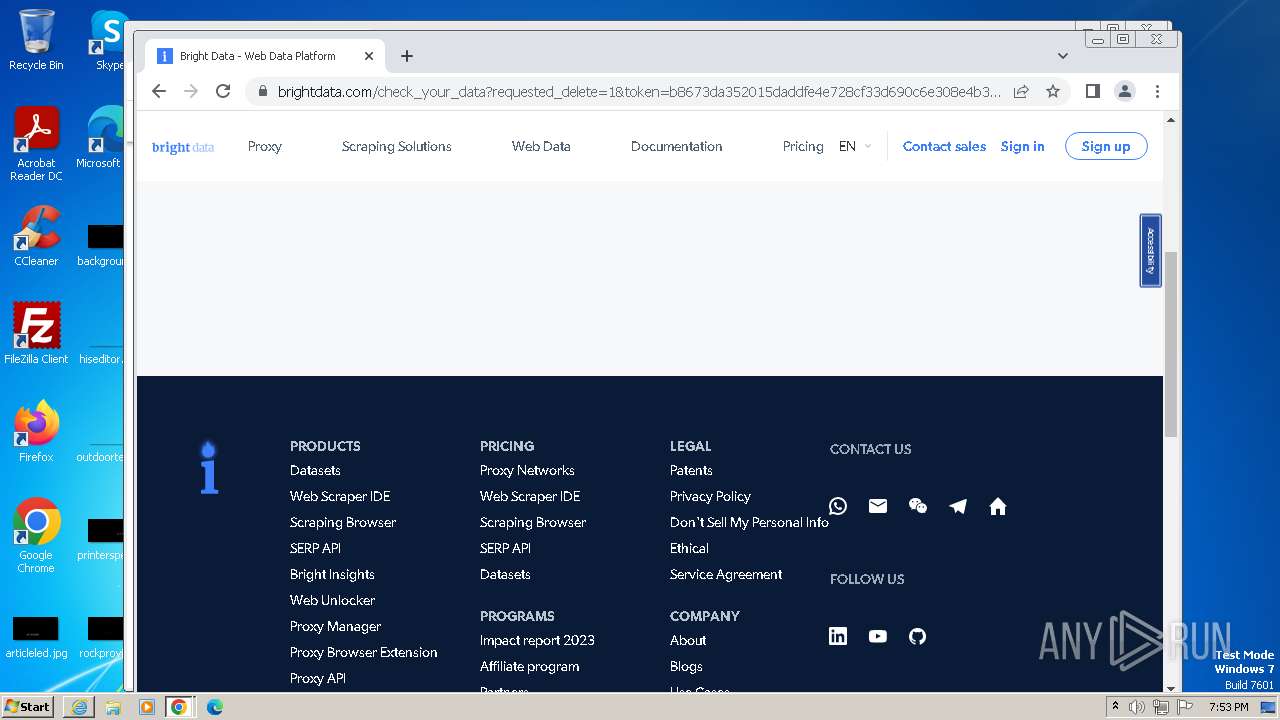Open the Web Unlocker products link
1280x720 pixels.
tap(332, 600)
